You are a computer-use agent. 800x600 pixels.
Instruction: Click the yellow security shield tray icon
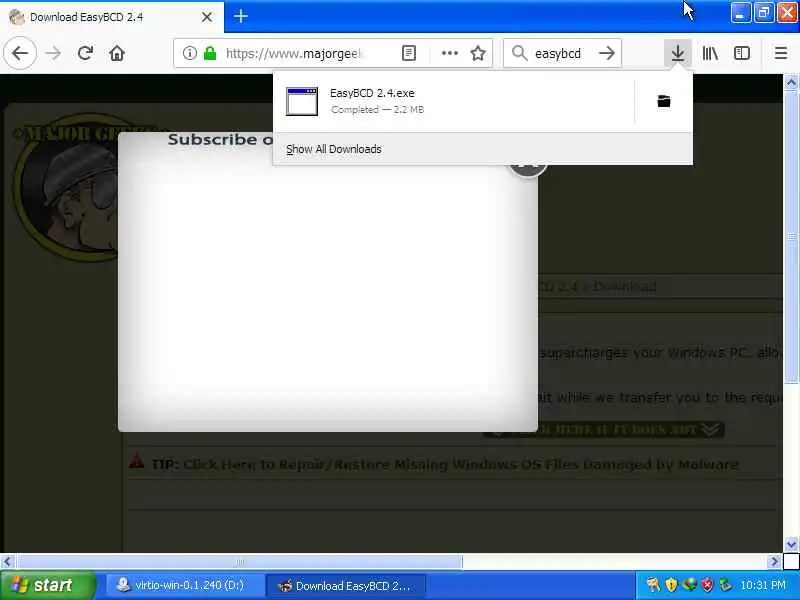click(x=671, y=585)
